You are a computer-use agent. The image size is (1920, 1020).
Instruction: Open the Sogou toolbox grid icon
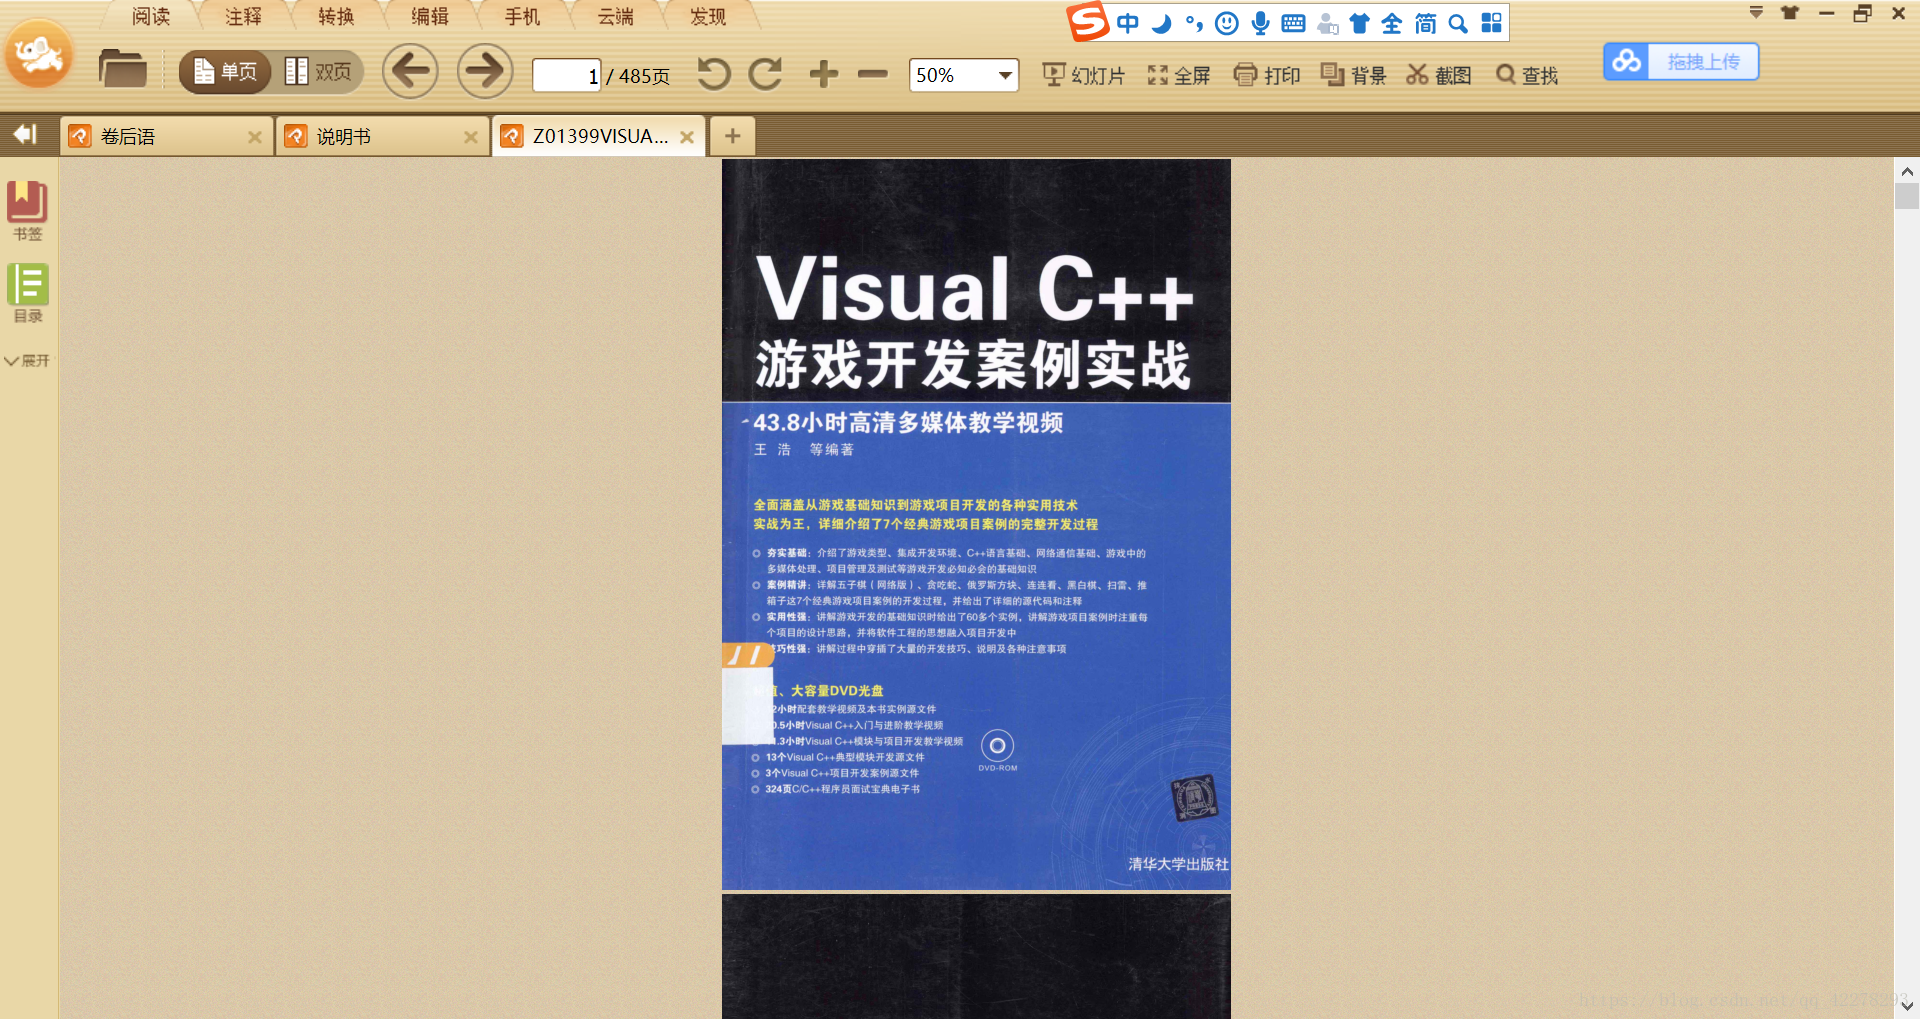coord(1491,23)
